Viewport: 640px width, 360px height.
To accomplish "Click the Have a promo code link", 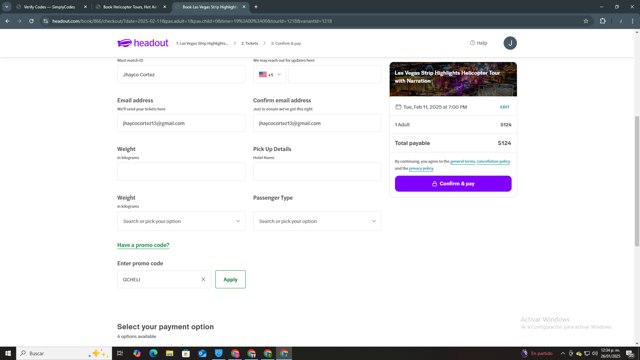I will pos(143,245).
